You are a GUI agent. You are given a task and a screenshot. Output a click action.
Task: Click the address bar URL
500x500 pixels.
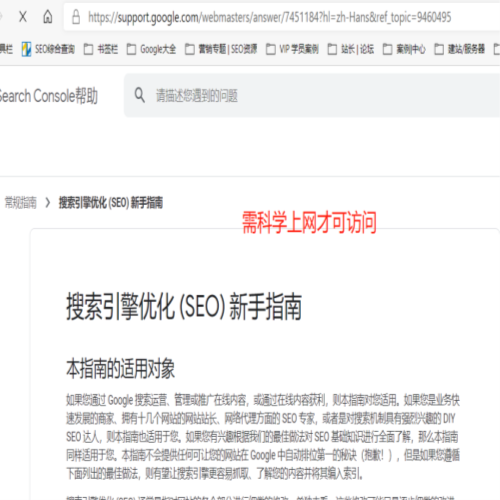coord(269,17)
